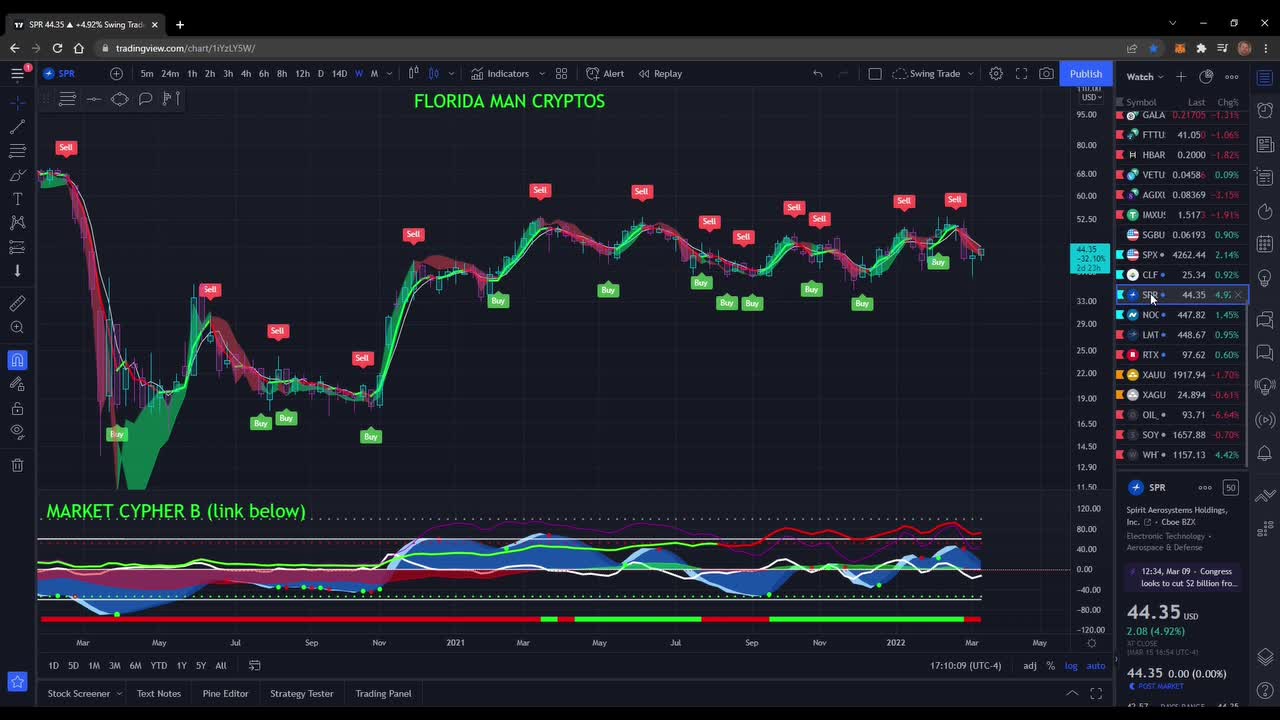Set chart range to 1D

(x=54, y=665)
